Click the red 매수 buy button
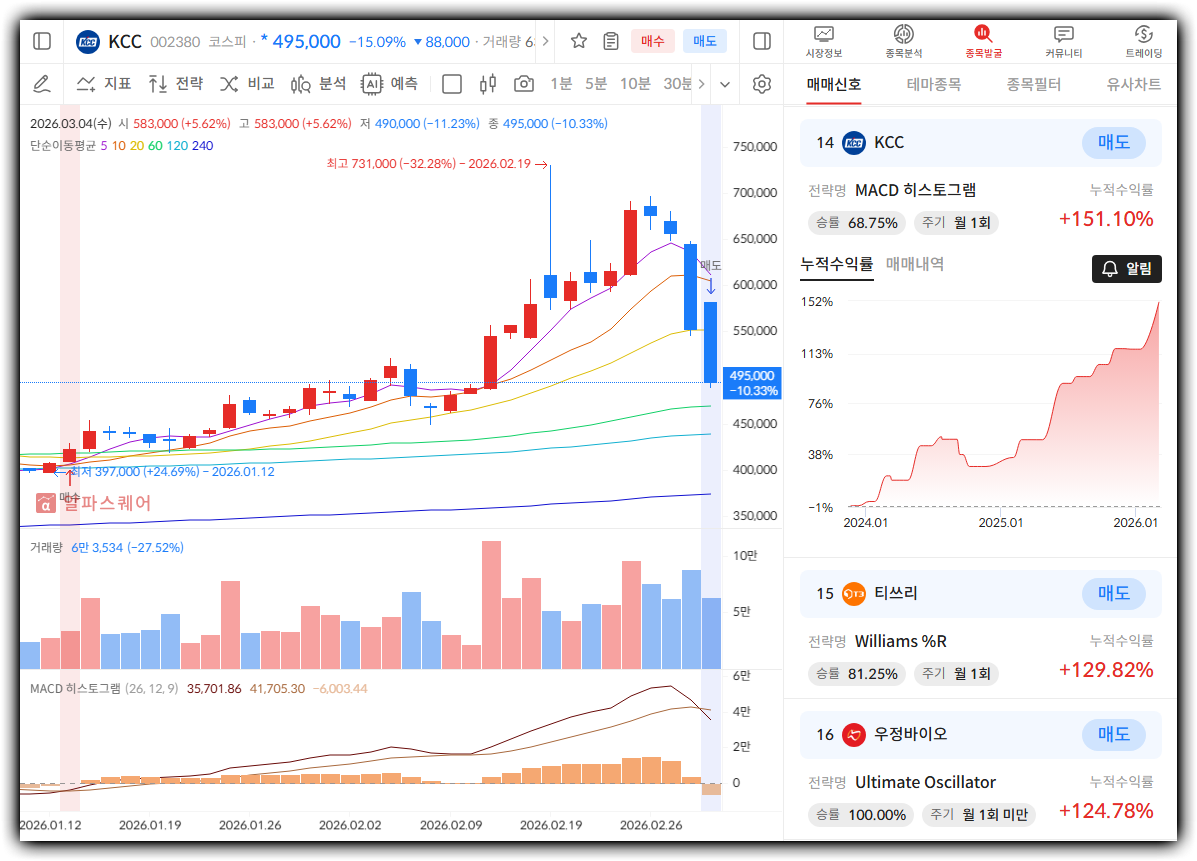1197x861 pixels. pos(652,41)
